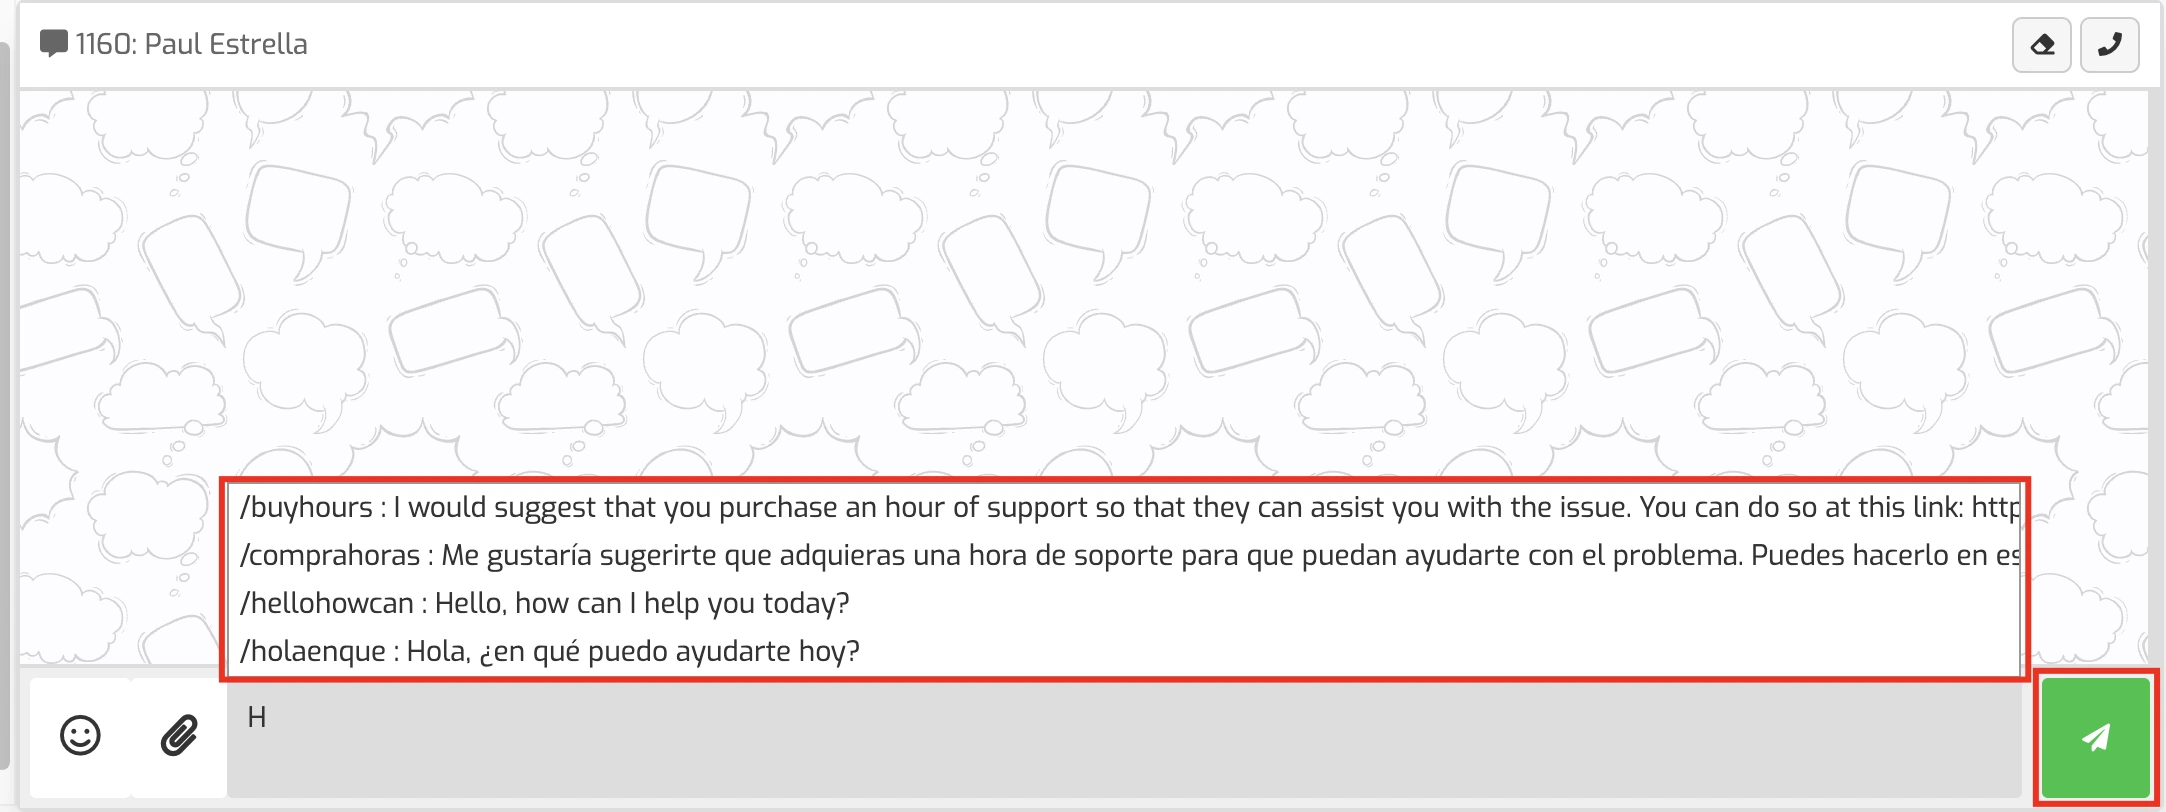Click the truncated http link in /buyhours row
Screen dimensions: 2166x812
coord(1995,508)
